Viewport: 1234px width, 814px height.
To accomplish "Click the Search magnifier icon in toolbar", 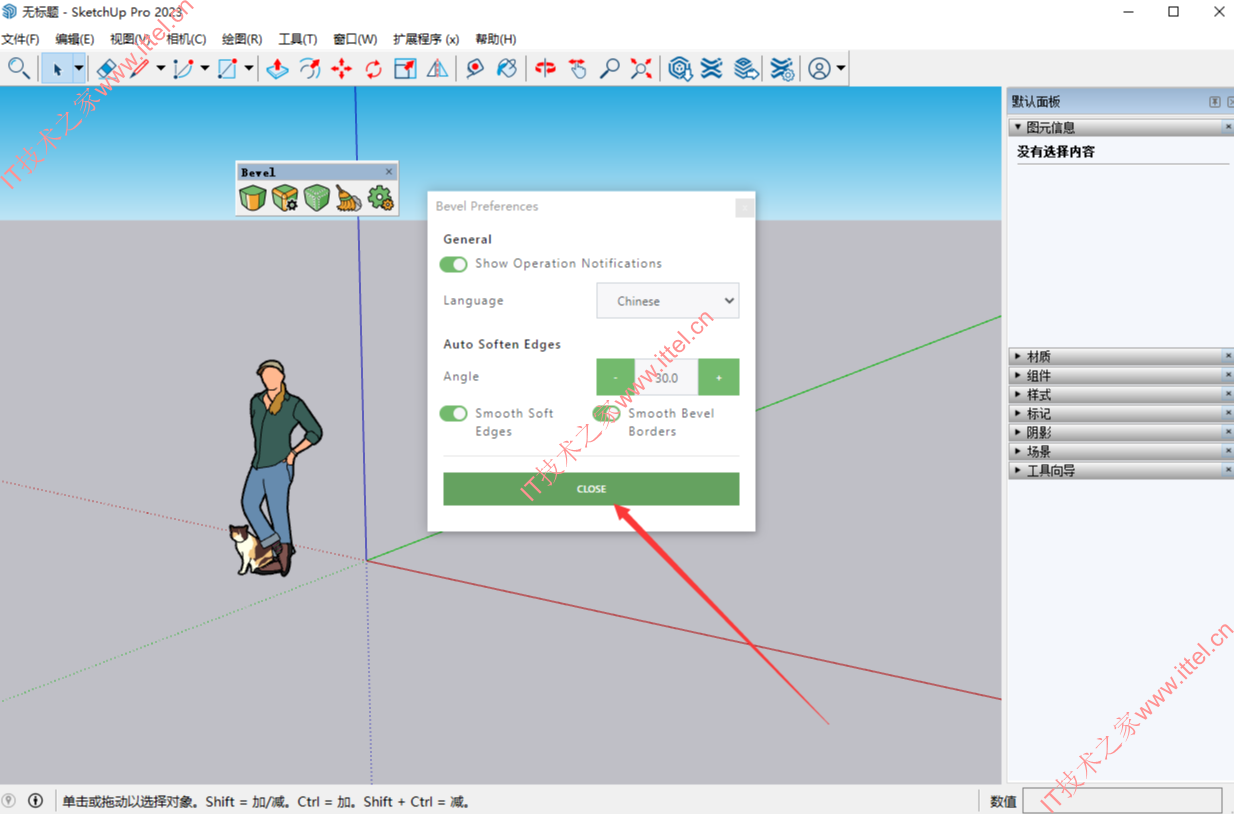I will (x=18, y=68).
